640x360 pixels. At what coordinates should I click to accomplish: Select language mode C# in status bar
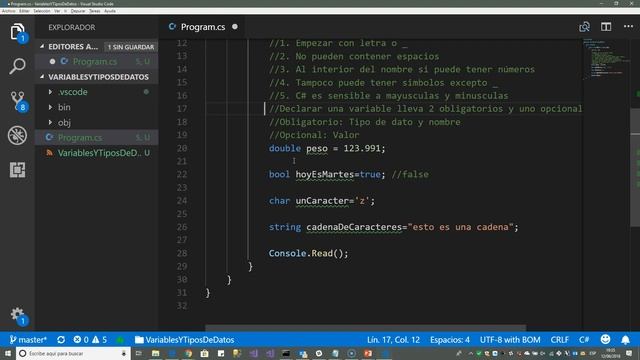pos(584,340)
